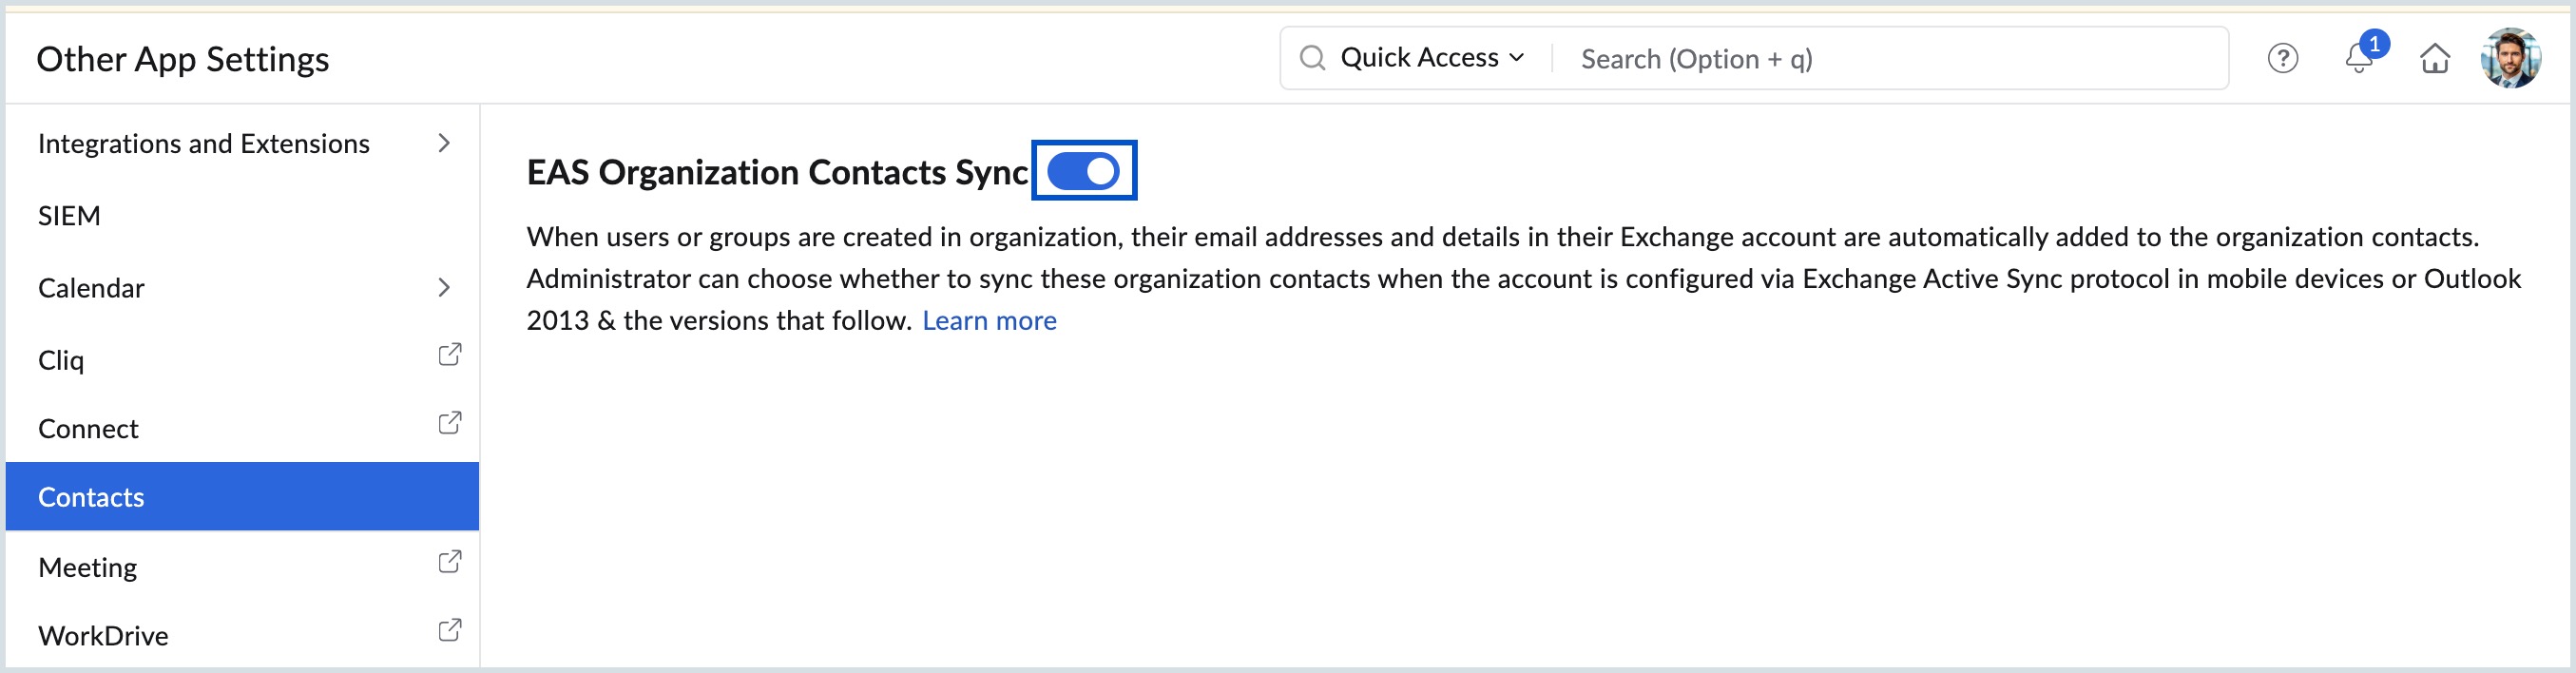Open Meeting external link icon
The width and height of the screenshot is (2576, 673).
(x=450, y=562)
